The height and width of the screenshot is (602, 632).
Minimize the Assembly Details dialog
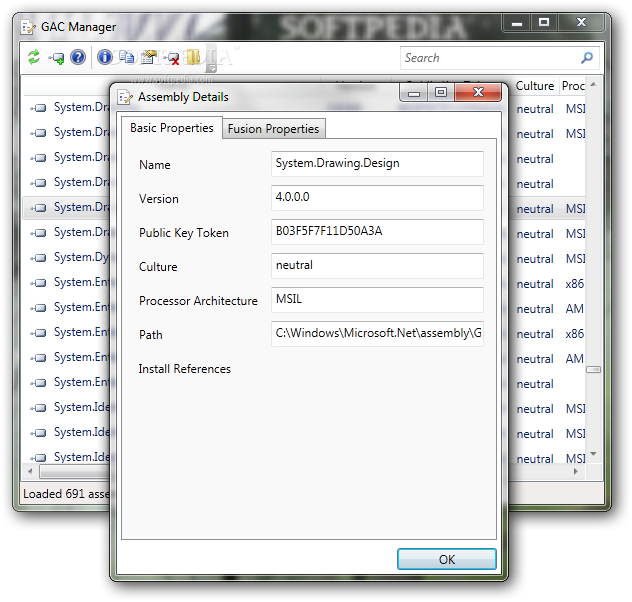414,92
